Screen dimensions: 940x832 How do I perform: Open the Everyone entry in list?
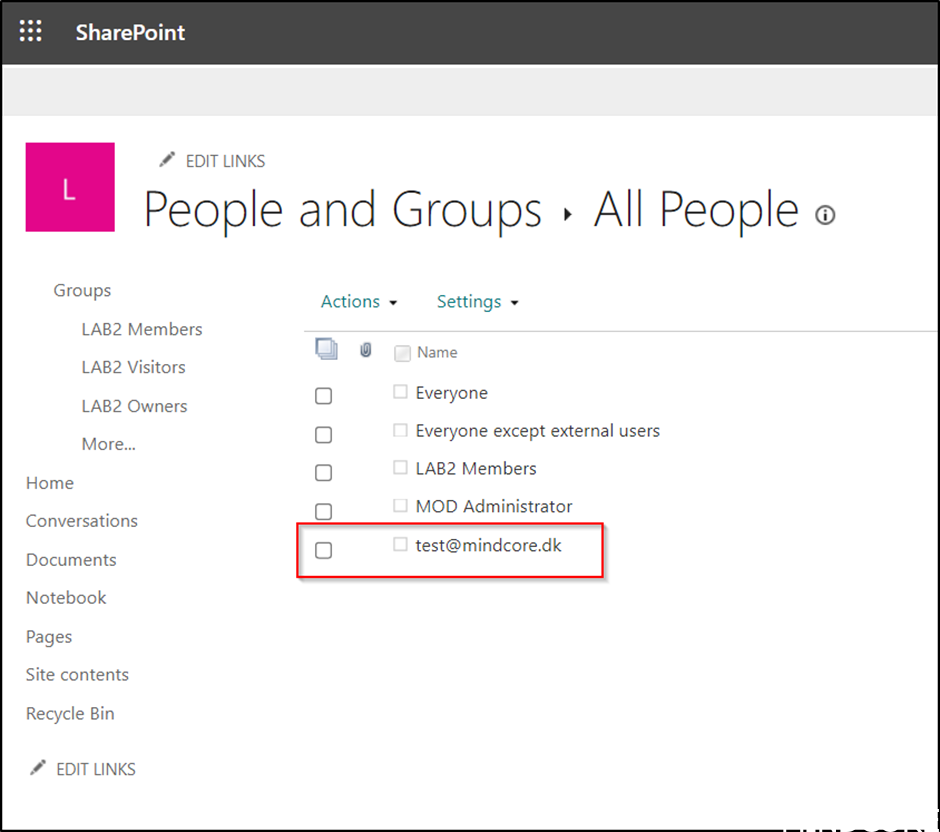pos(451,393)
